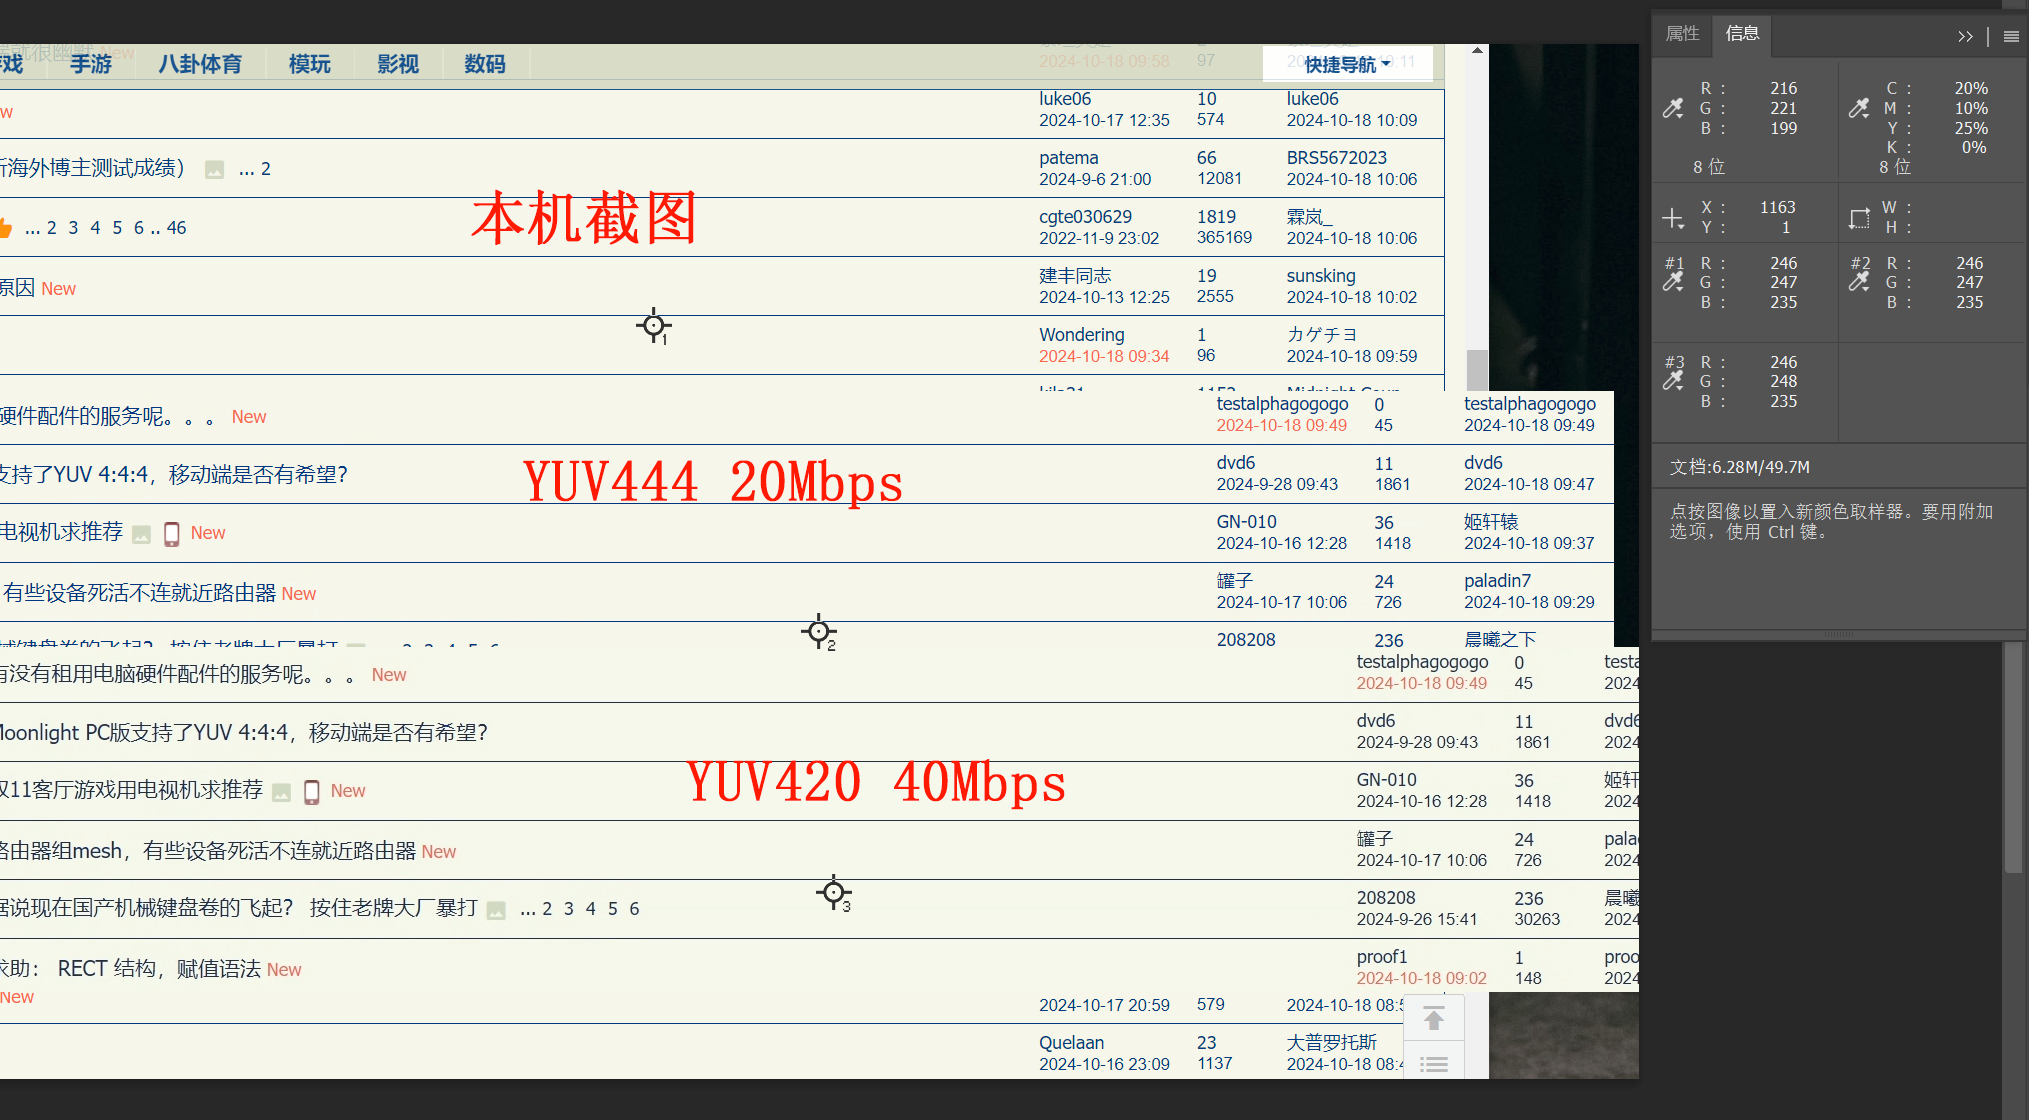This screenshot has height=1120, width=2029.
Task: Click the username Quelaan
Action: (x=1071, y=1043)
